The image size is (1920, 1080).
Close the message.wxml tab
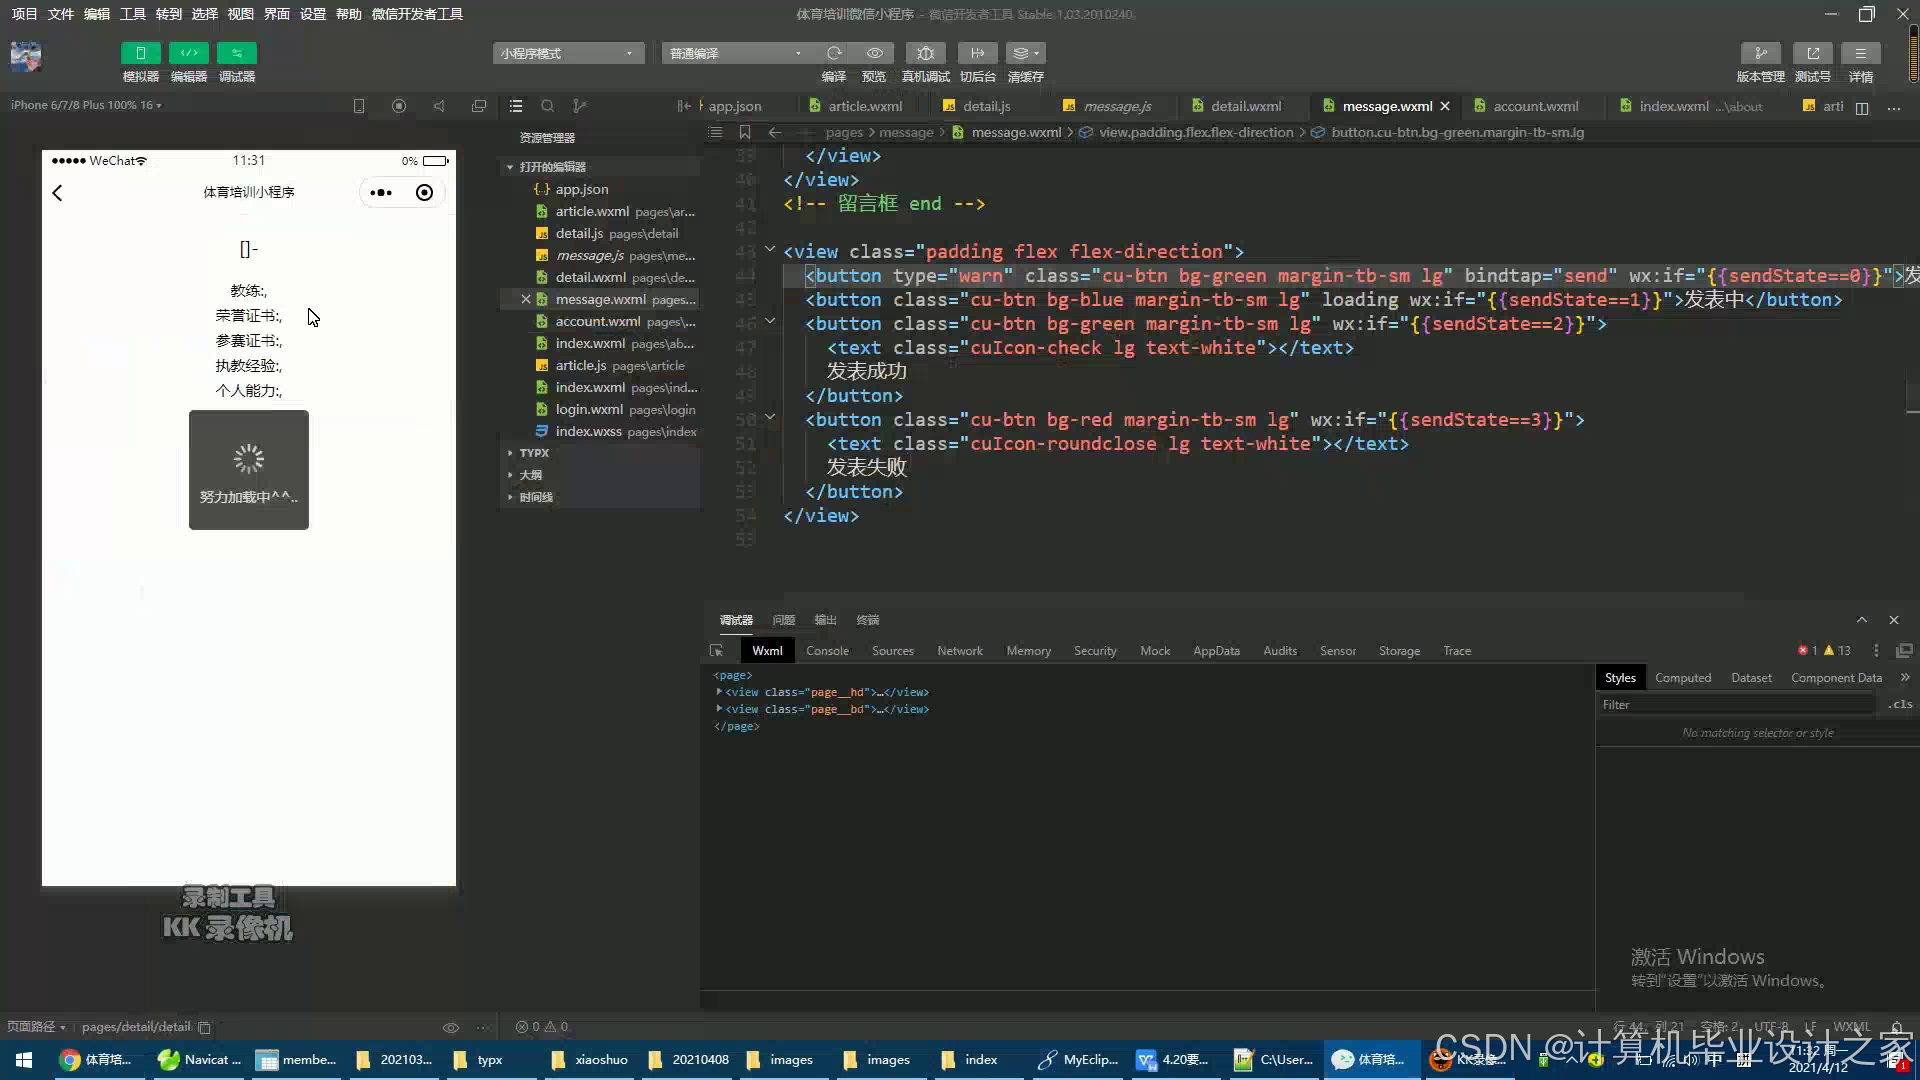pos(1444,106)
